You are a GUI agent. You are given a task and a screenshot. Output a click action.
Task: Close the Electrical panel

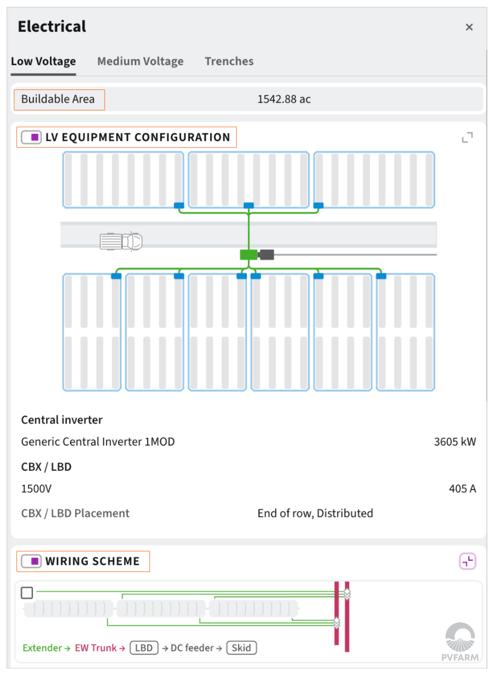(469, 27)
